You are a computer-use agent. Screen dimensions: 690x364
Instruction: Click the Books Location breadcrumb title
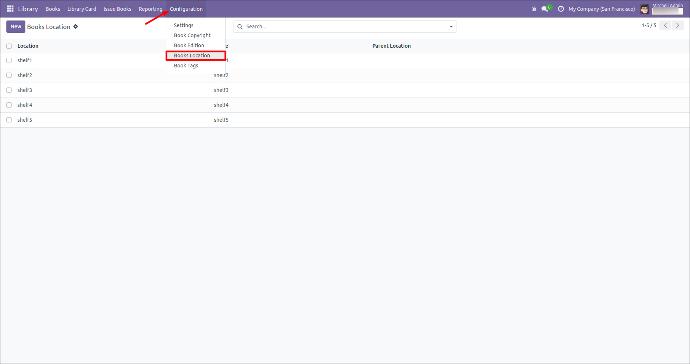(x=48, y=27)
